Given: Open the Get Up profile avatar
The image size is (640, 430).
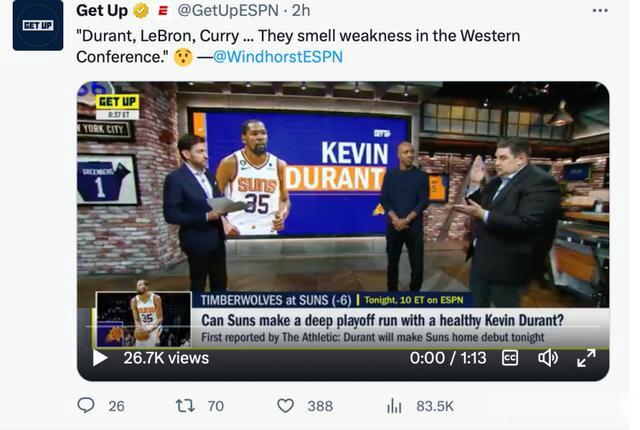Looking at the screenshot, I should click(x=38, y=25).
